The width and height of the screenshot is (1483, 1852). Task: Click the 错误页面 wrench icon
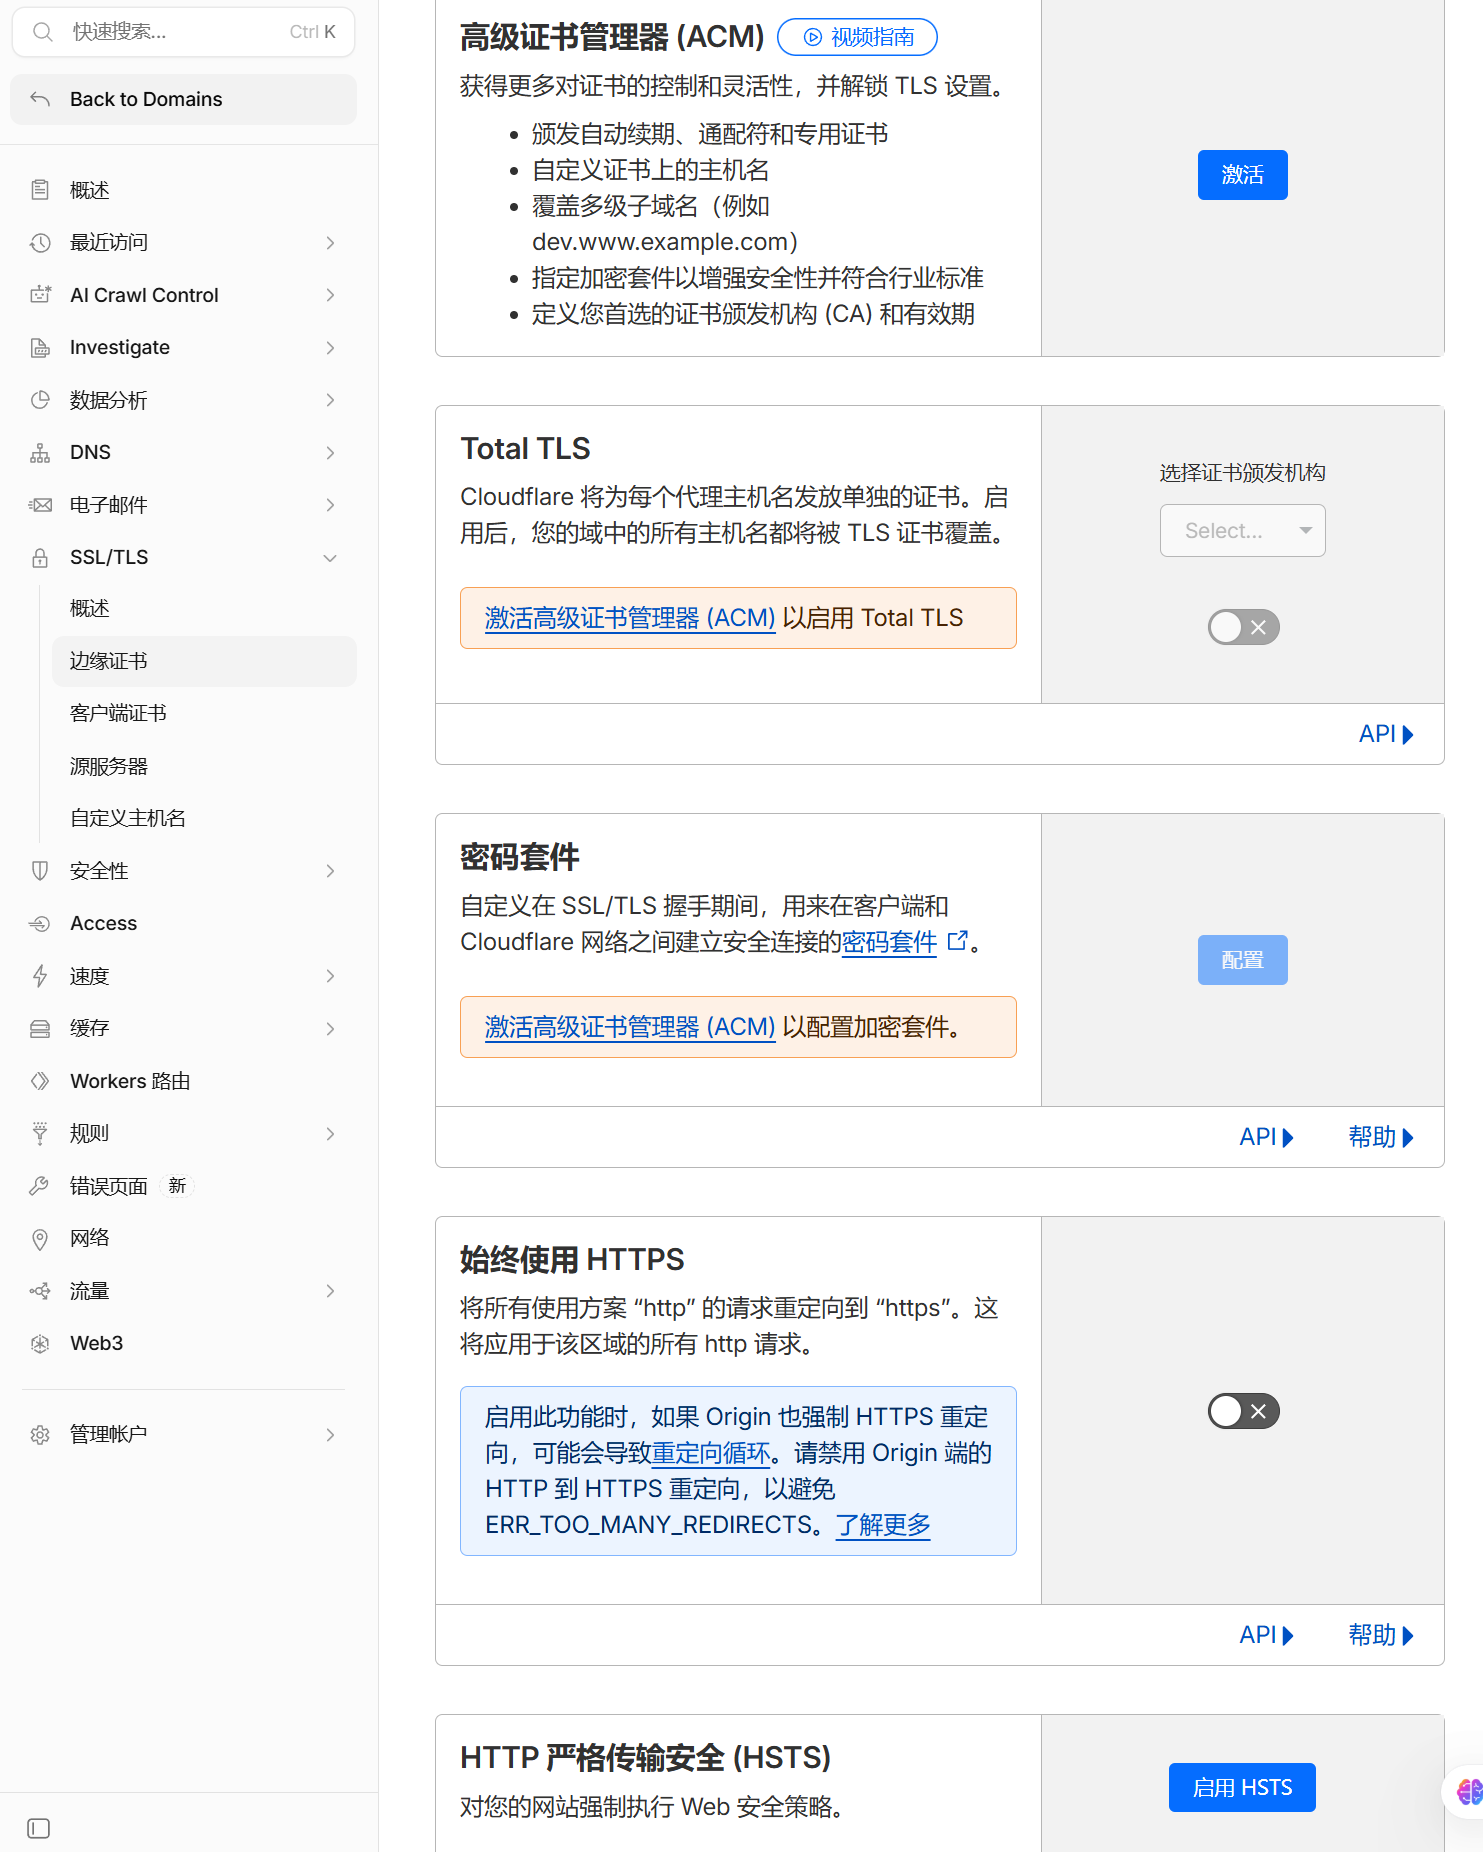[x=40, y=1186]
